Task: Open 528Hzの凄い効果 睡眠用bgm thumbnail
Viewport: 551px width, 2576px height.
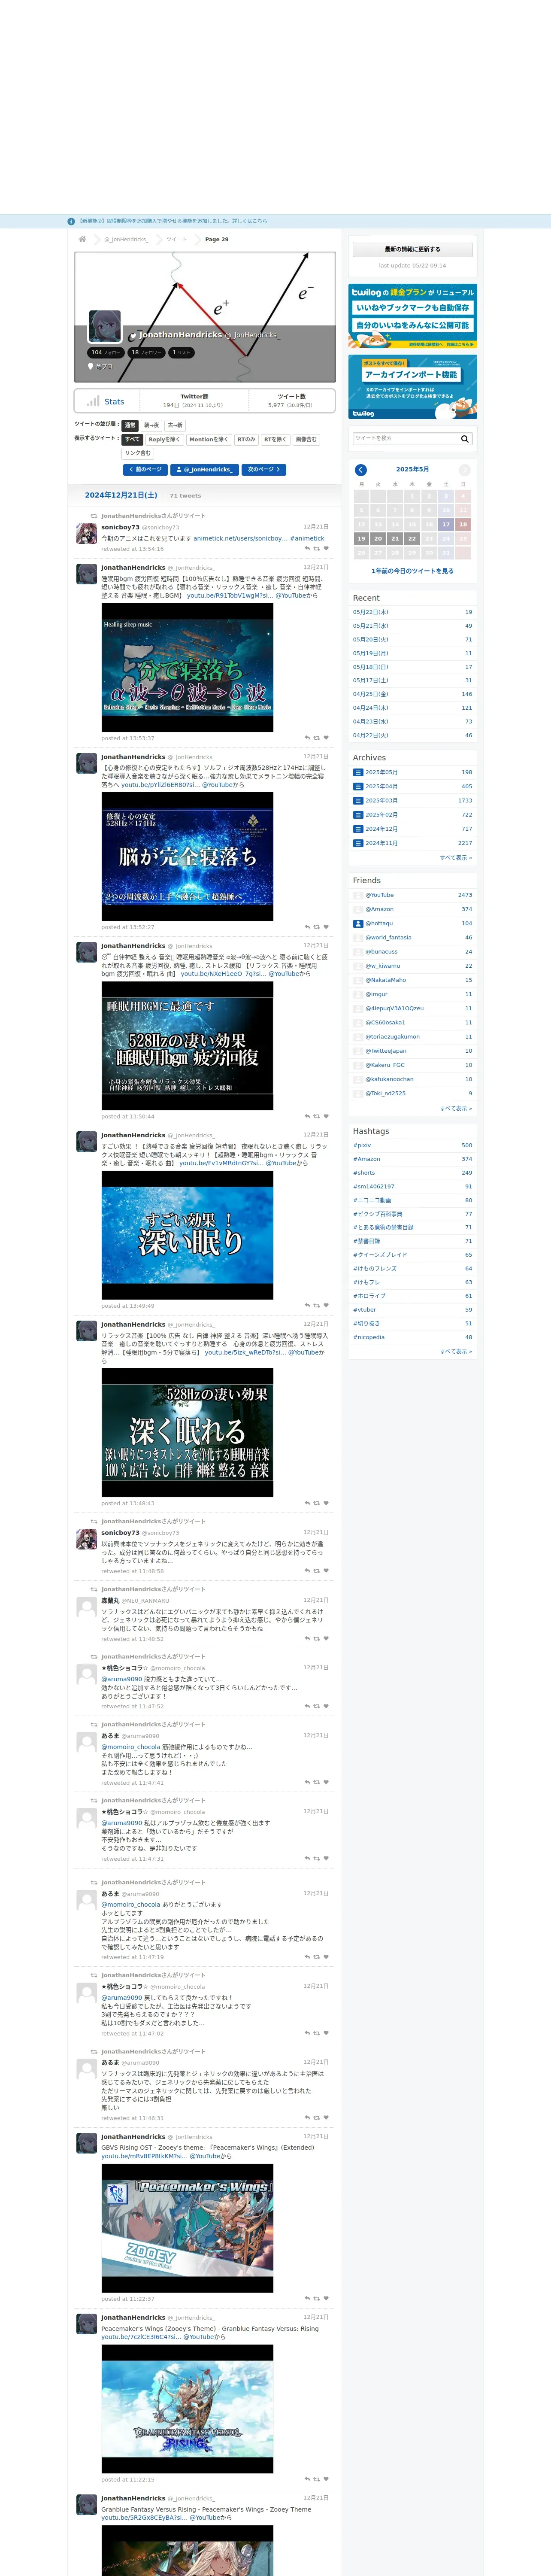Action: [x=187, y=1046]
